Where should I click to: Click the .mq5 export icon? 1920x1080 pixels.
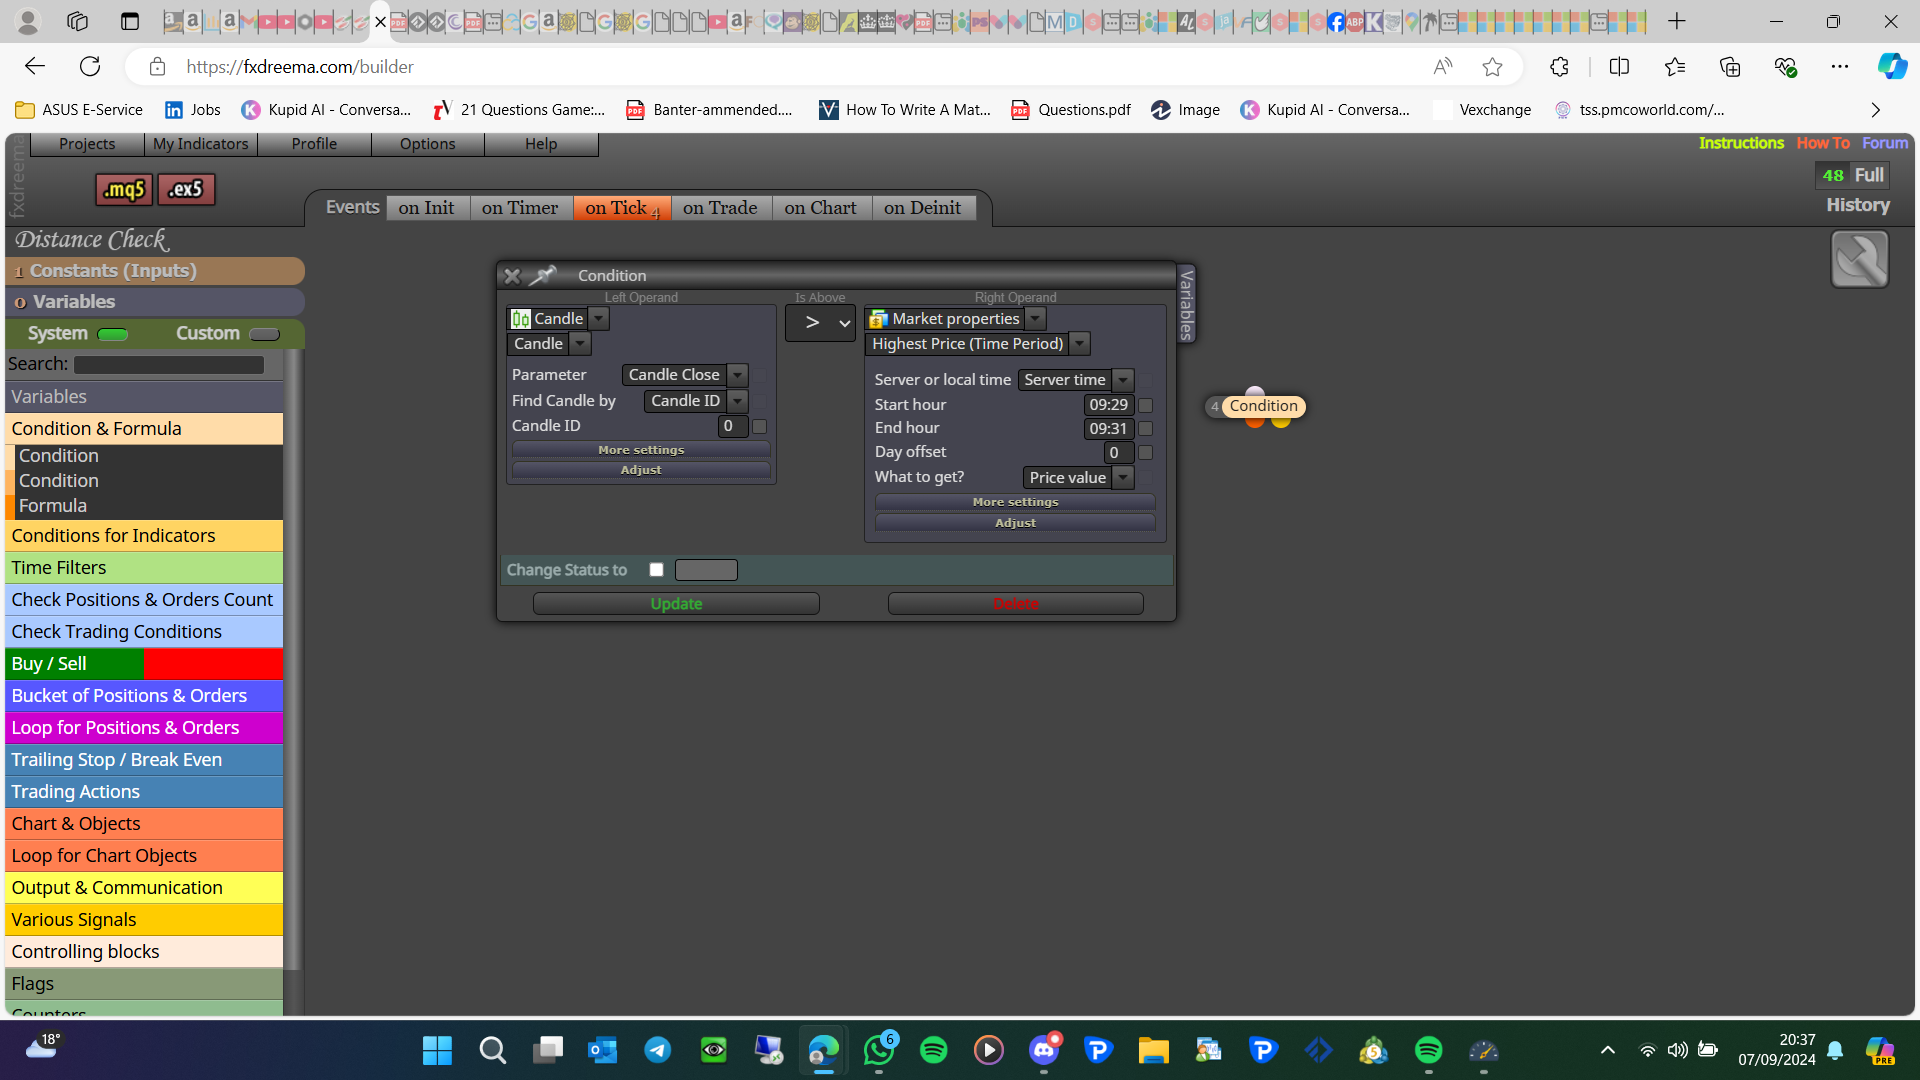coord(124,189)
